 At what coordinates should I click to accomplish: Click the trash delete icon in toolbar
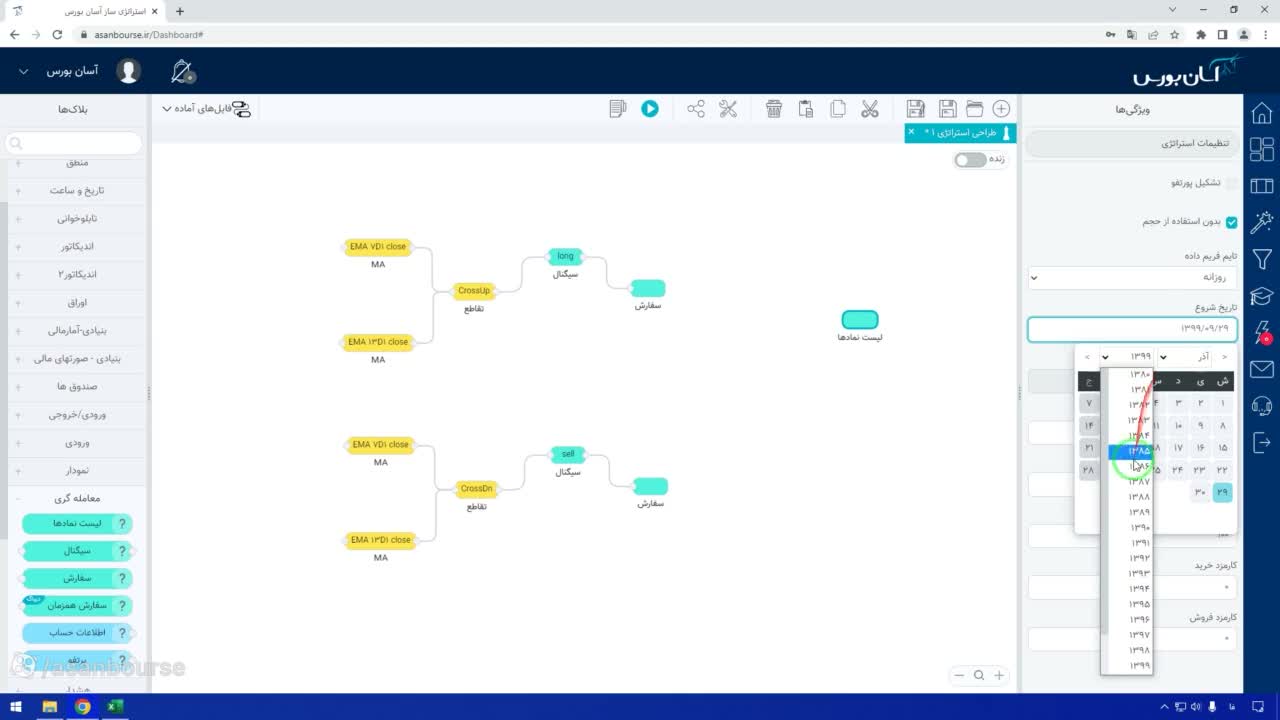click(x=774, y=109)
